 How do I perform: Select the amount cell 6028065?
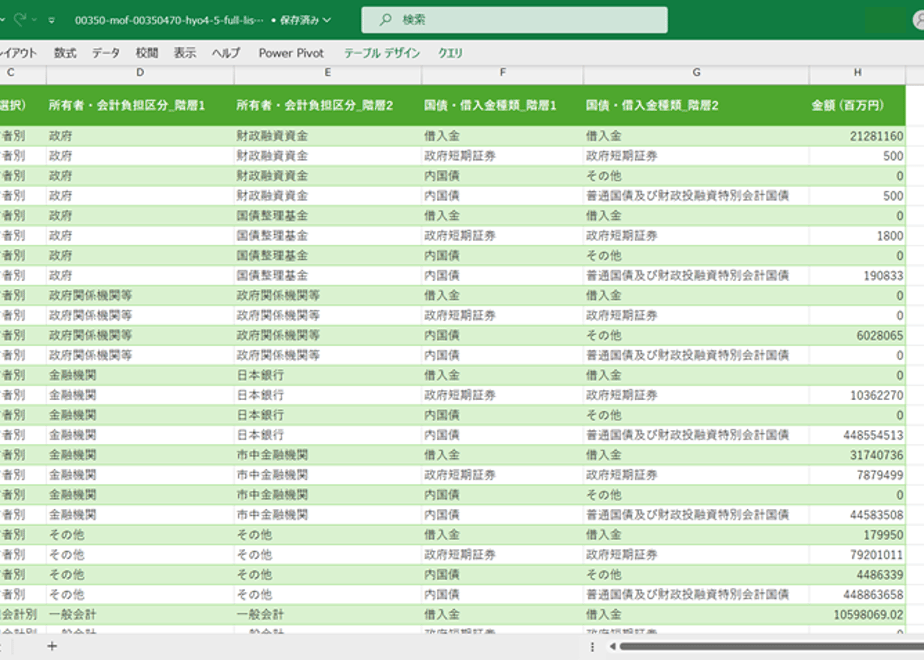tap(857, 335)
